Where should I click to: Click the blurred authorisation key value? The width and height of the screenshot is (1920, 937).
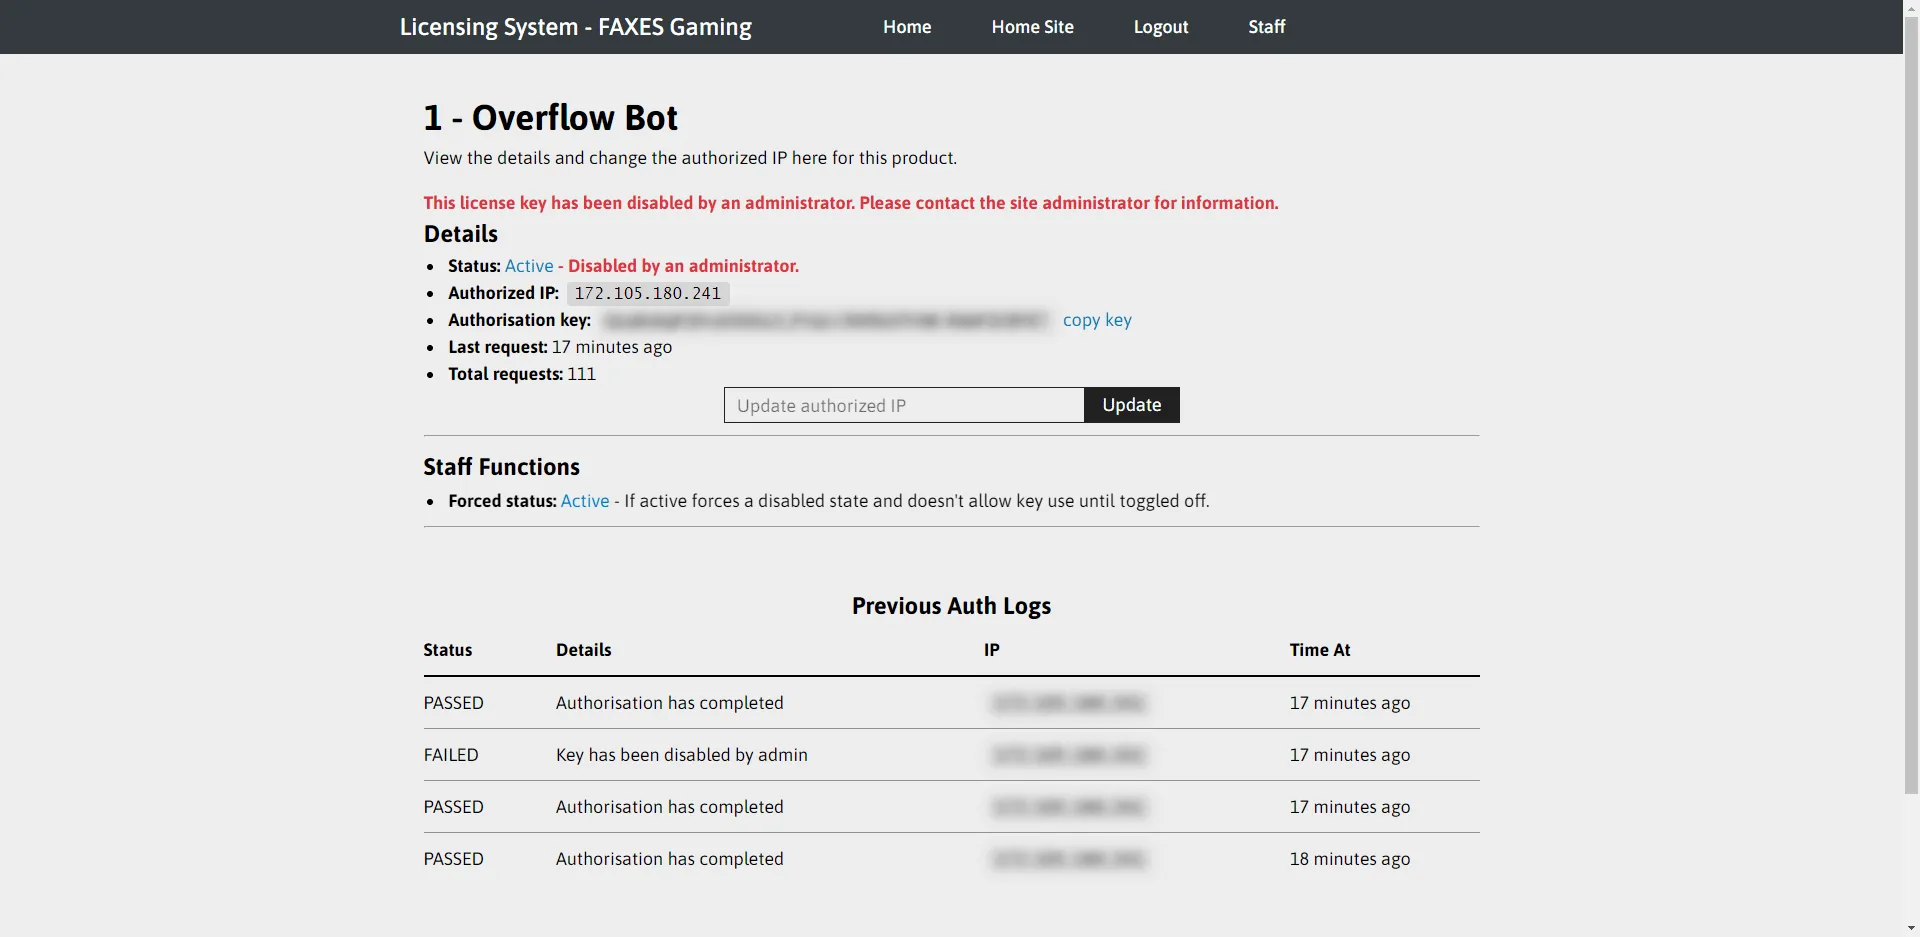[x=825, y=320]
